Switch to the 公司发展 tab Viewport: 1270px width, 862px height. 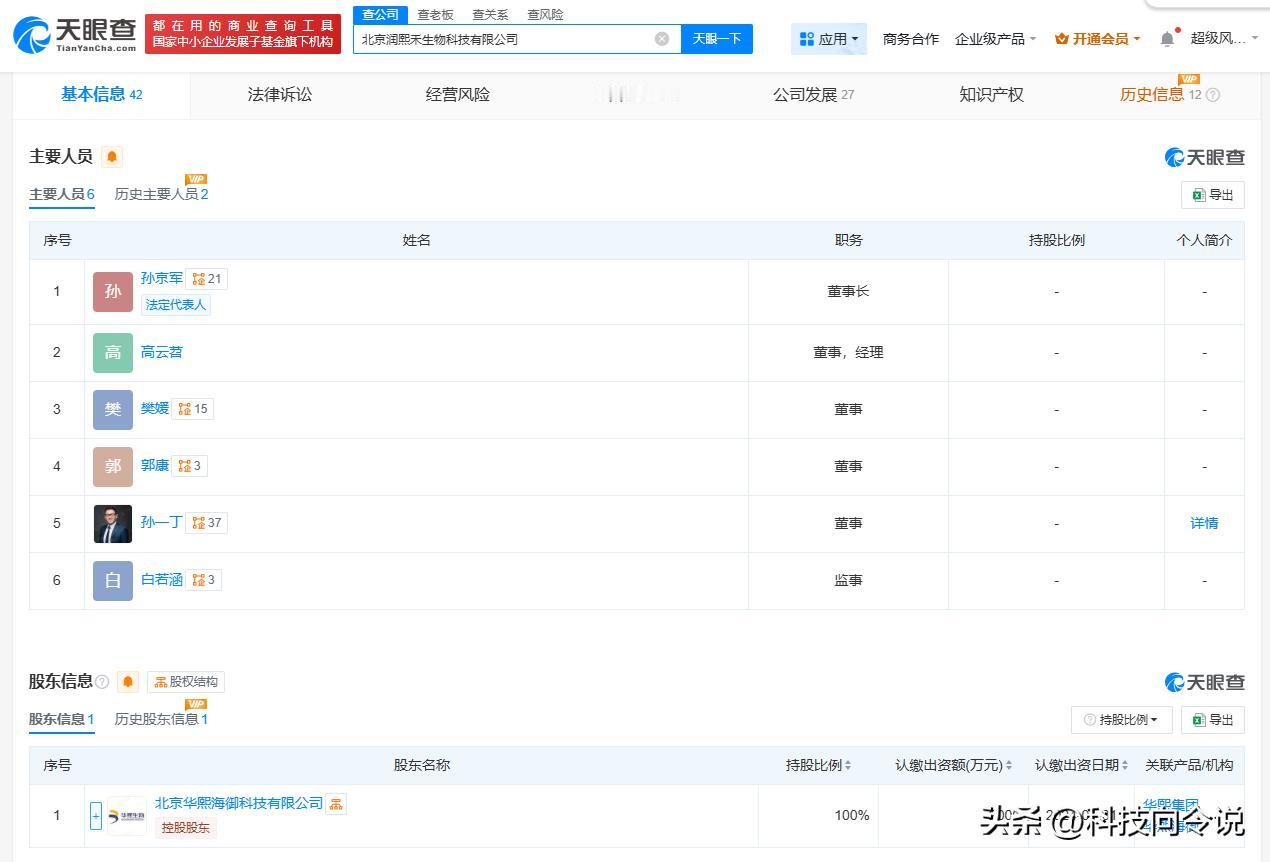[813, 95]
